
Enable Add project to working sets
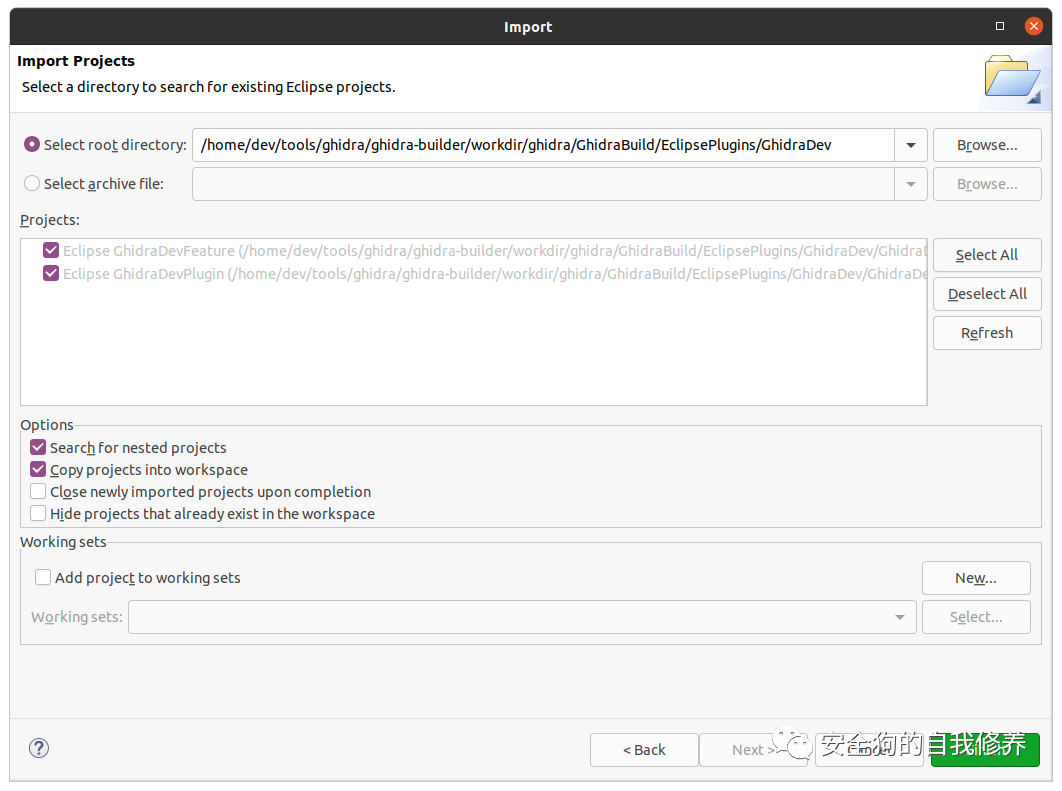pos(43,578)
